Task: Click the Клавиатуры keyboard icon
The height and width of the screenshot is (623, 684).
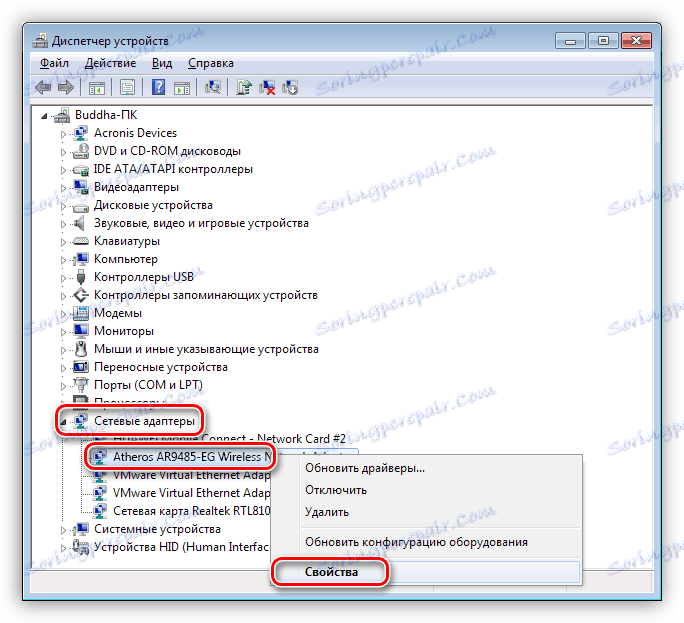Action: [81, 241]
